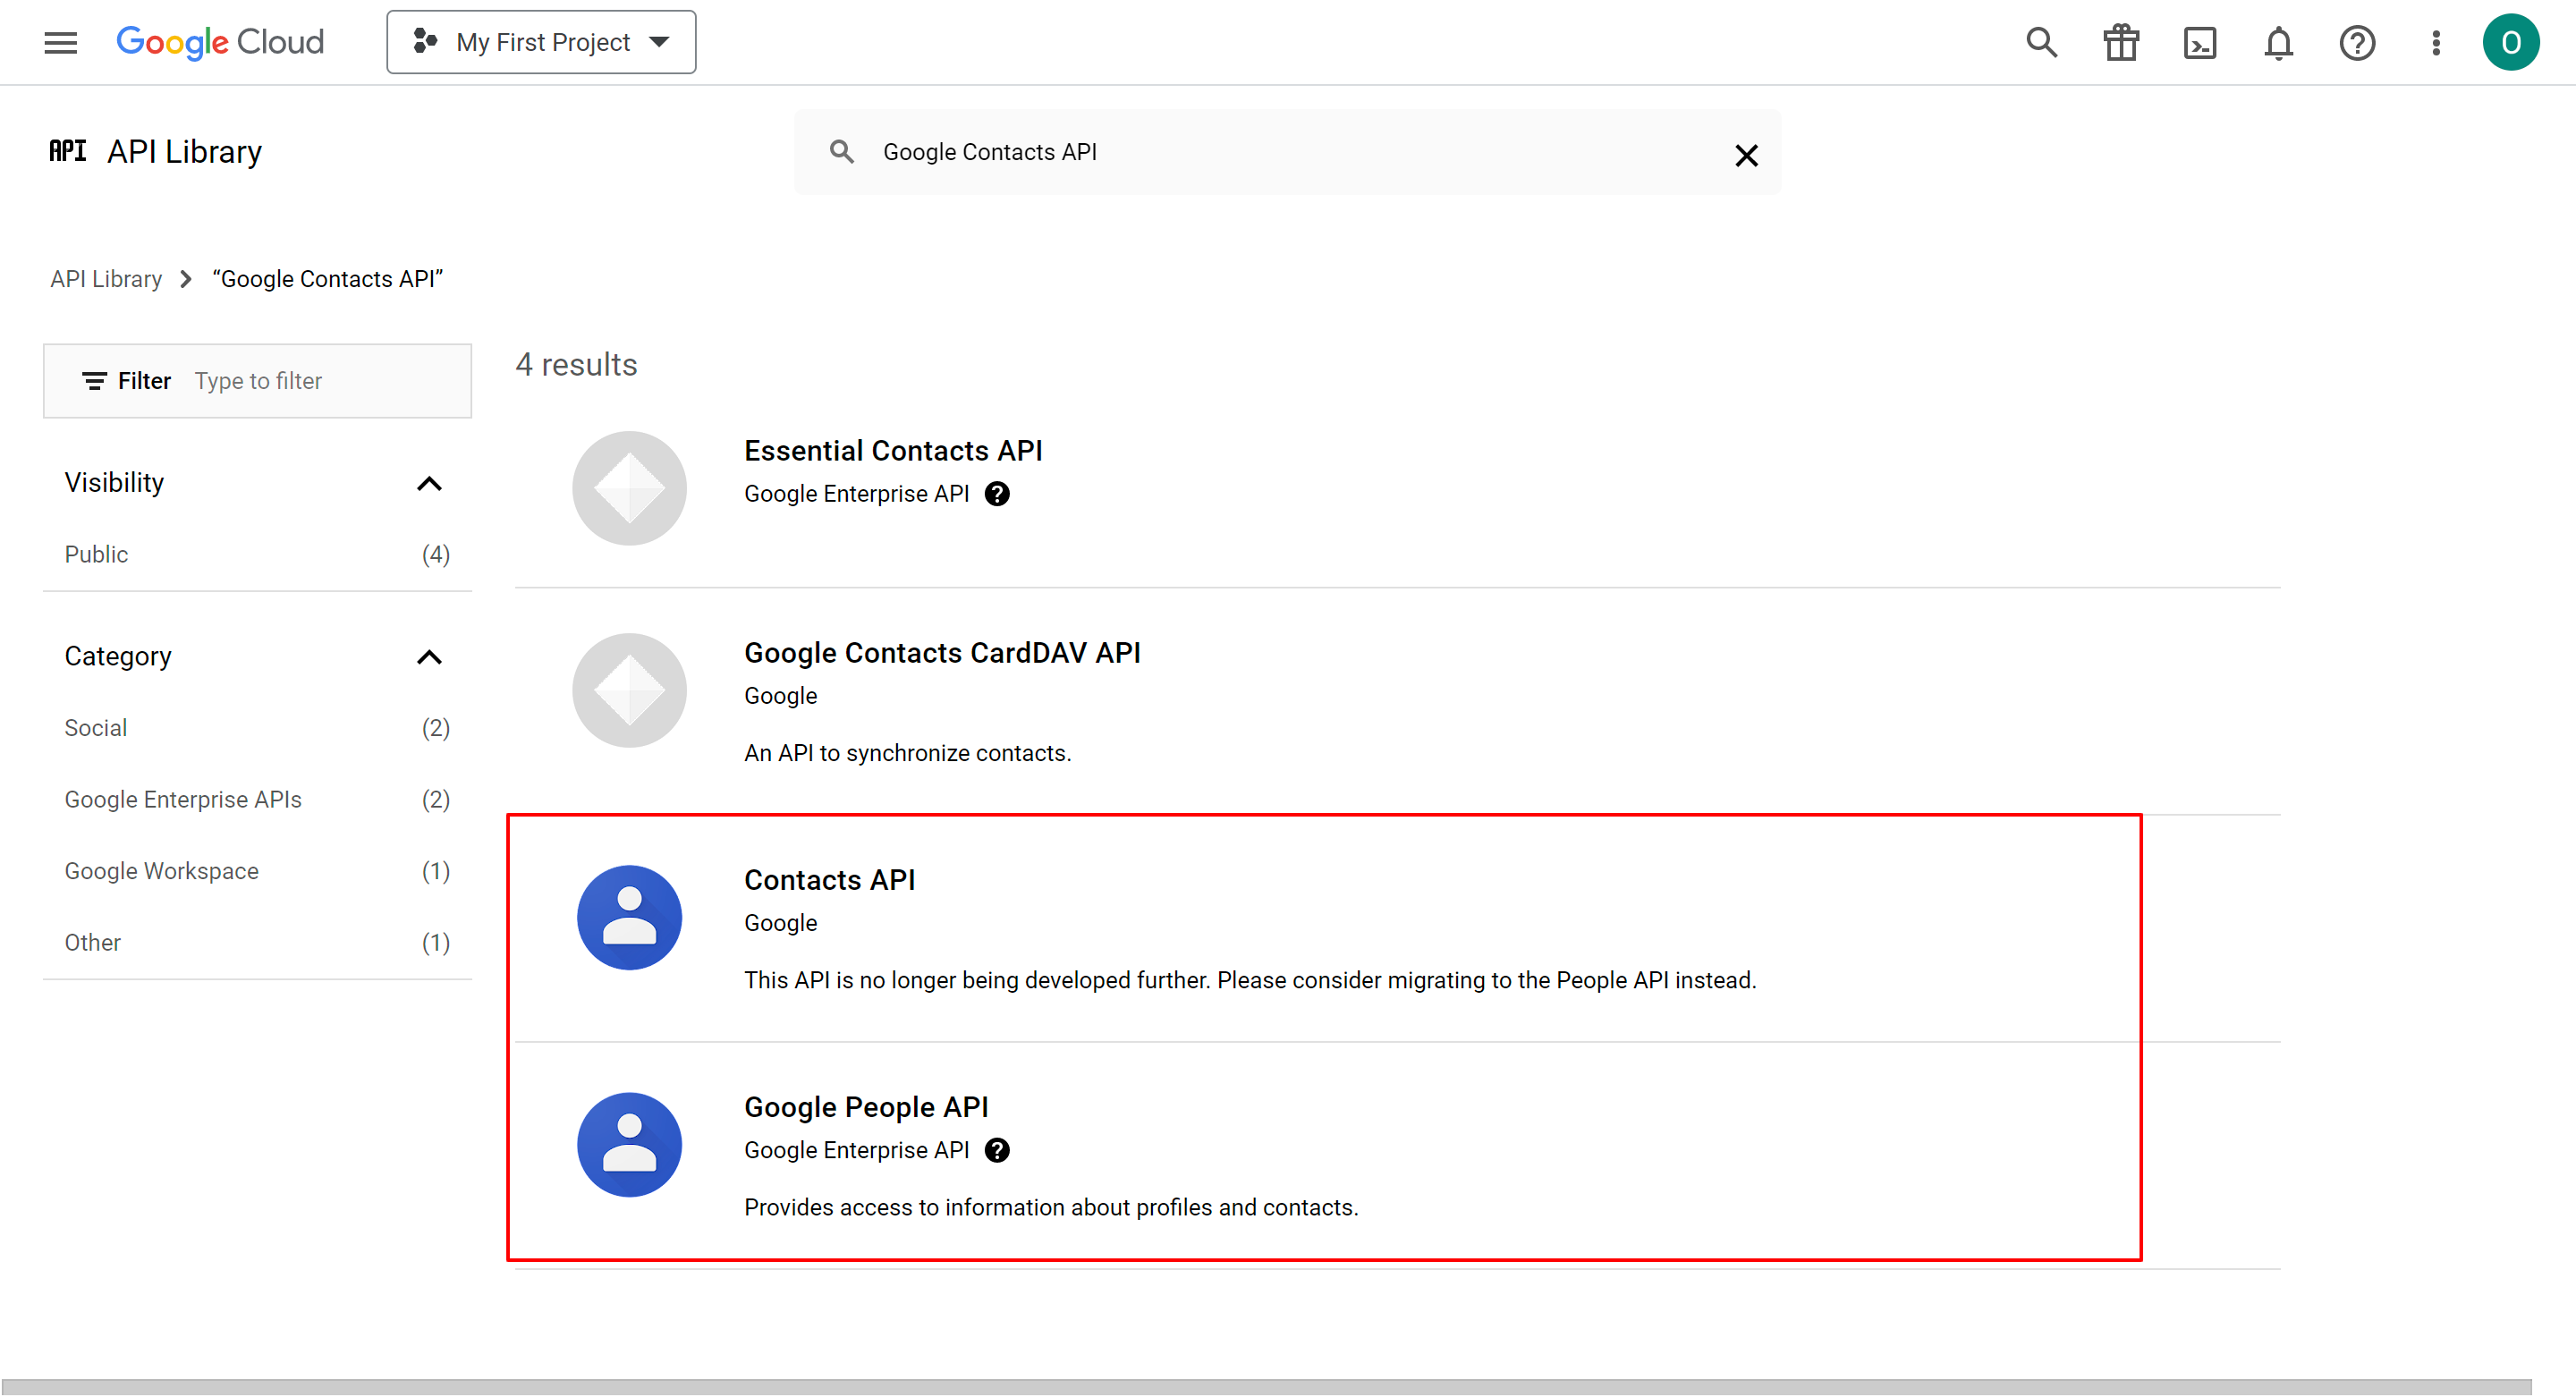Image resolution: width=2576 pixels, height=1397 pixels.
Task: Click the Filter lines icon
Action: pos(94,381)
